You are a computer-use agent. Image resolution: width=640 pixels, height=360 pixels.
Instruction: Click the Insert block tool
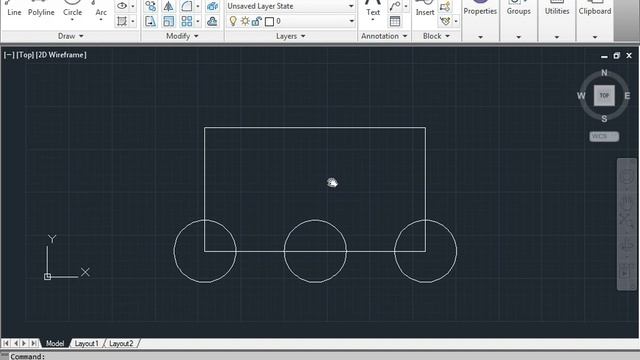(425, 9)
